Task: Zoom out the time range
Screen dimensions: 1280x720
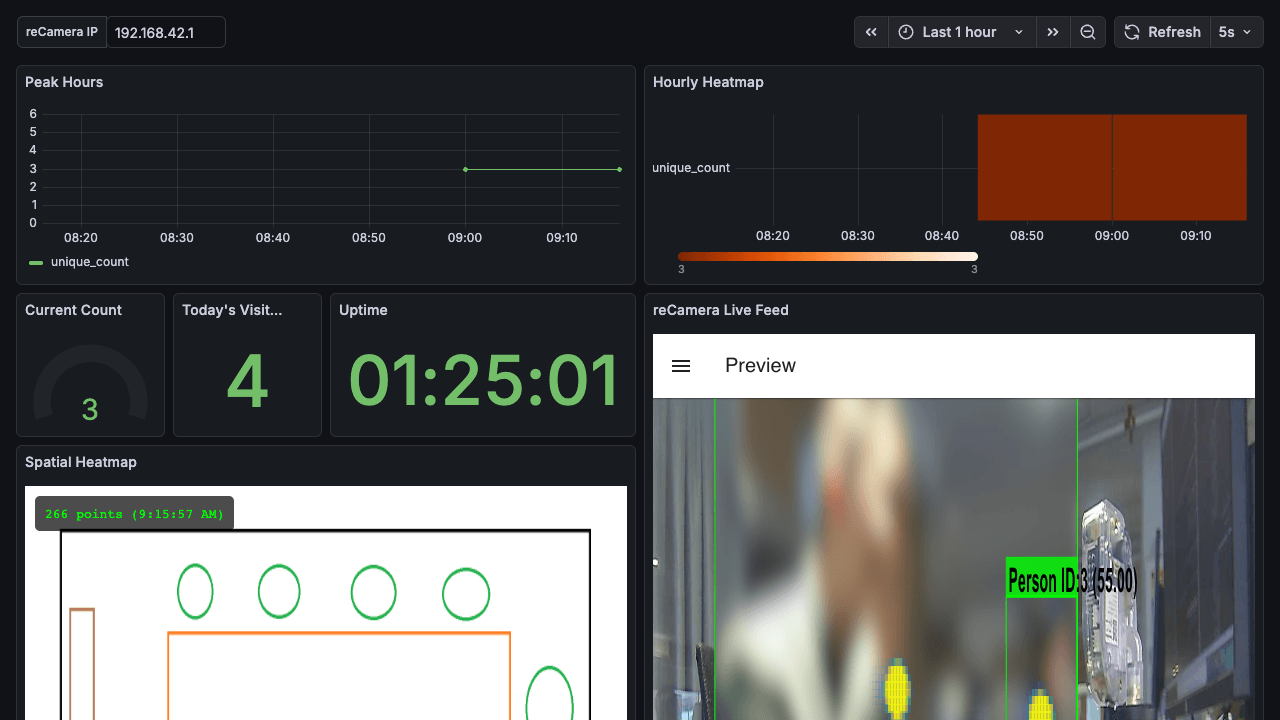Action: (1088, 32)
